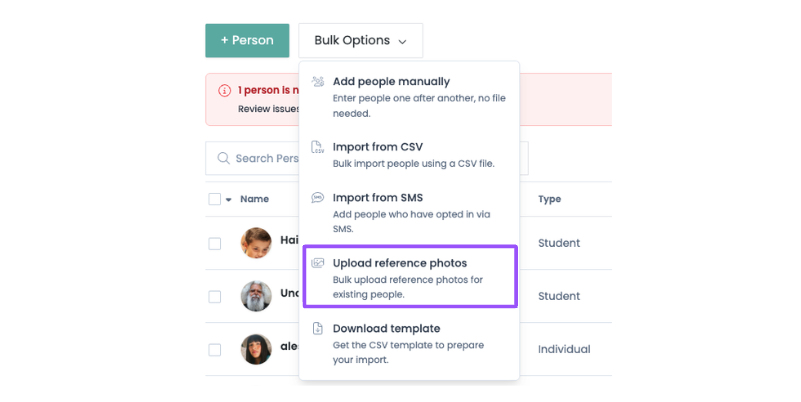801x402 pixels.
Task: Click the SMS speech bubble icon
Action: pyautogui.click(x=318, y=198)
